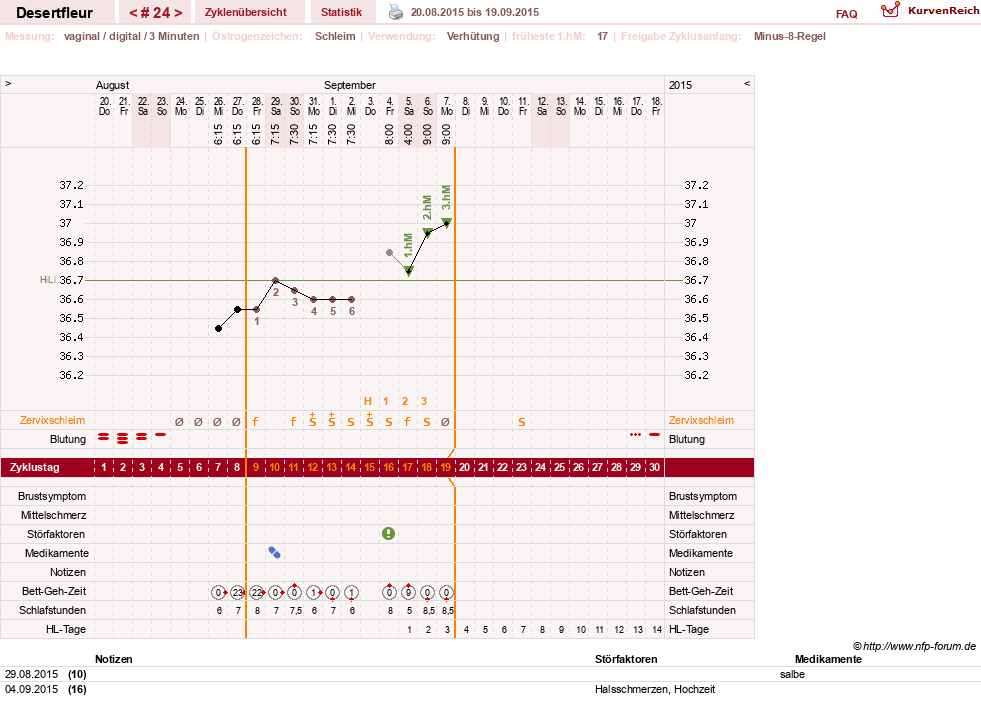
Task: Click Schlafstunden value 7,5
Action: click(295, 610)
